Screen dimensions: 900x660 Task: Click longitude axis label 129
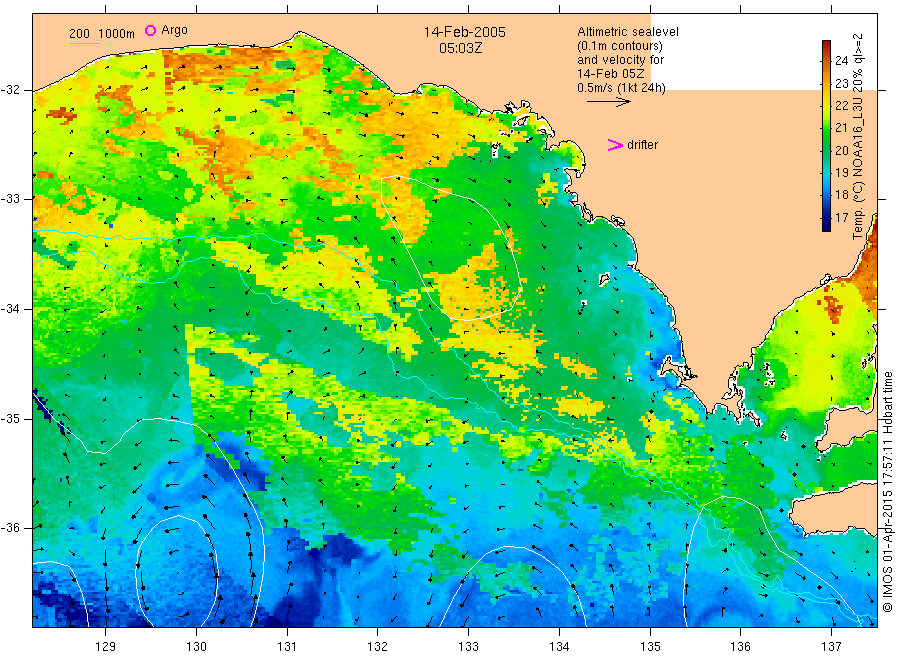[106, 647]
